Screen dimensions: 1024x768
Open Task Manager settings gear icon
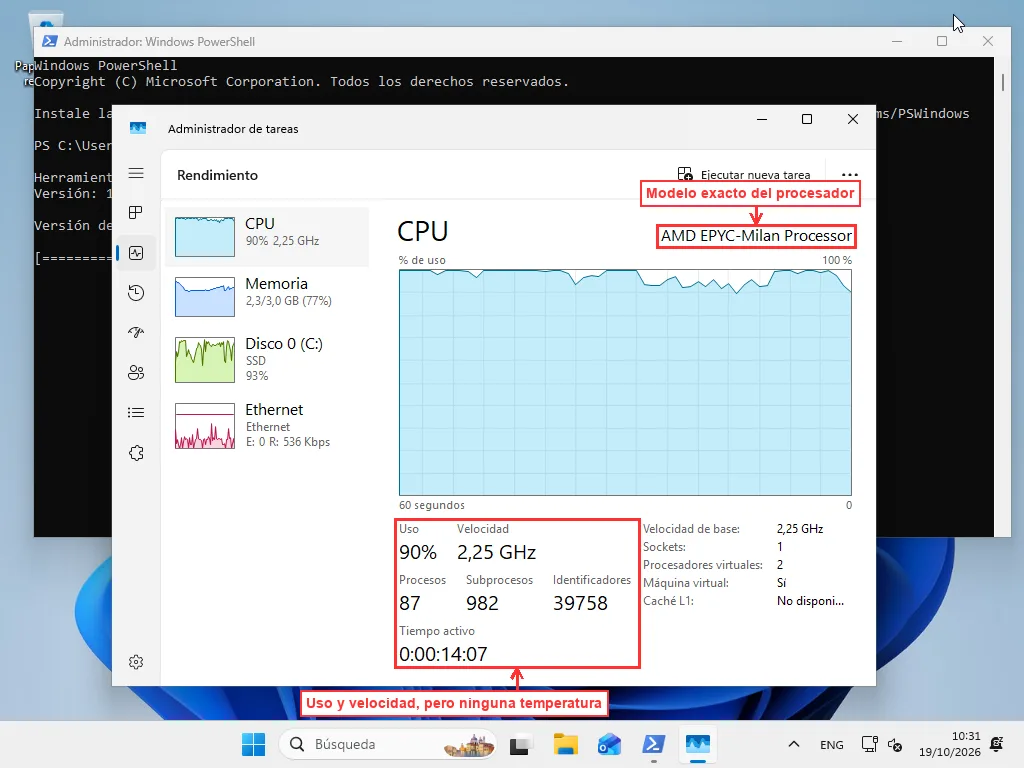point(136,662)
